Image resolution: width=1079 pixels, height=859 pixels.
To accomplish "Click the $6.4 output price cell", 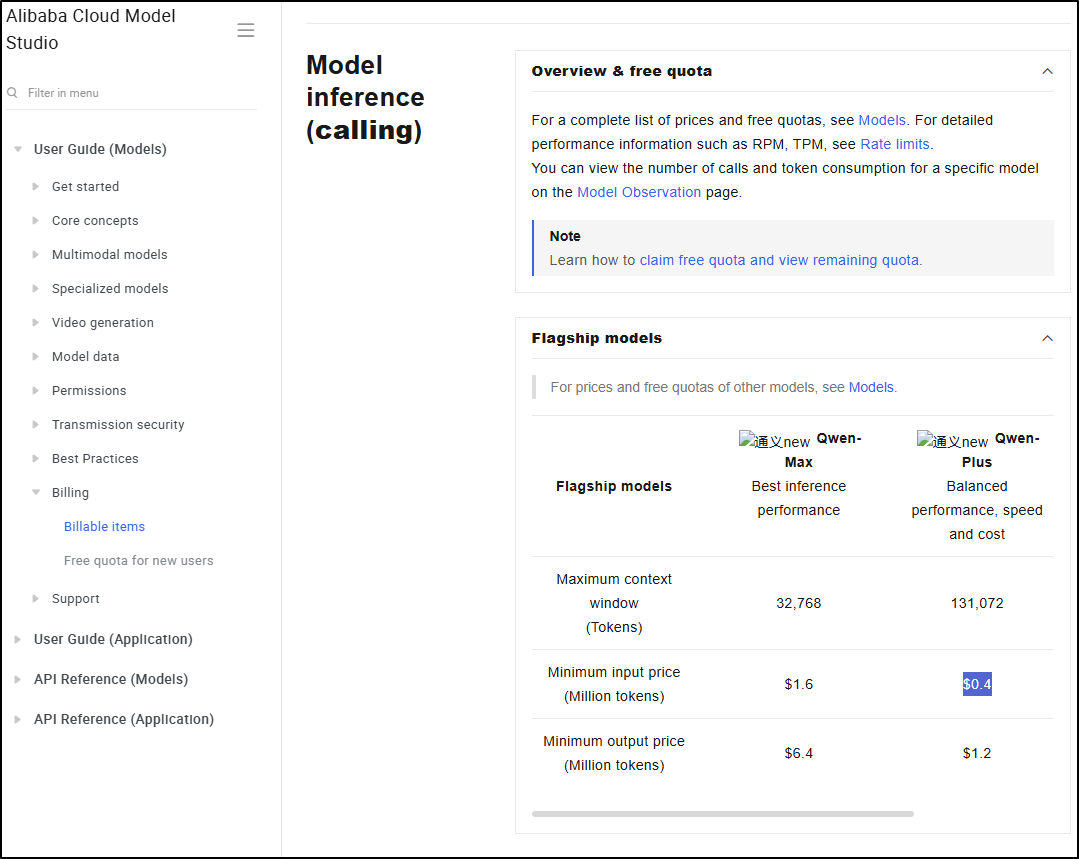I will (x=798, y=754).
